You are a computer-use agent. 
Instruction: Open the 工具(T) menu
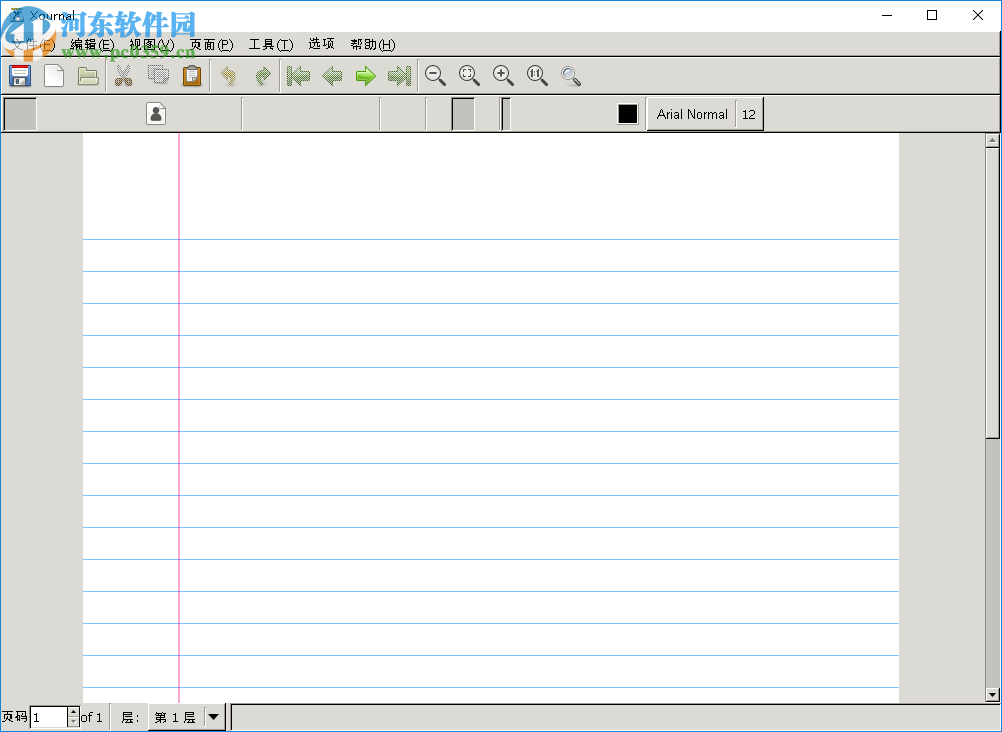tap(271, 44)
